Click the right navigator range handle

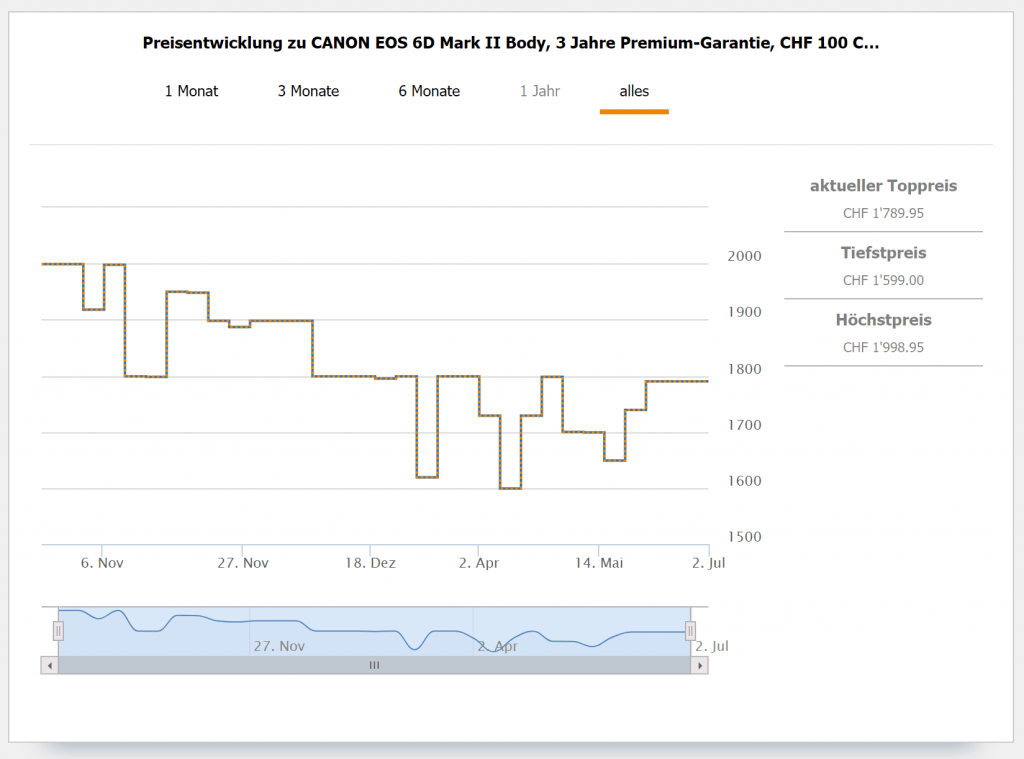690,631
